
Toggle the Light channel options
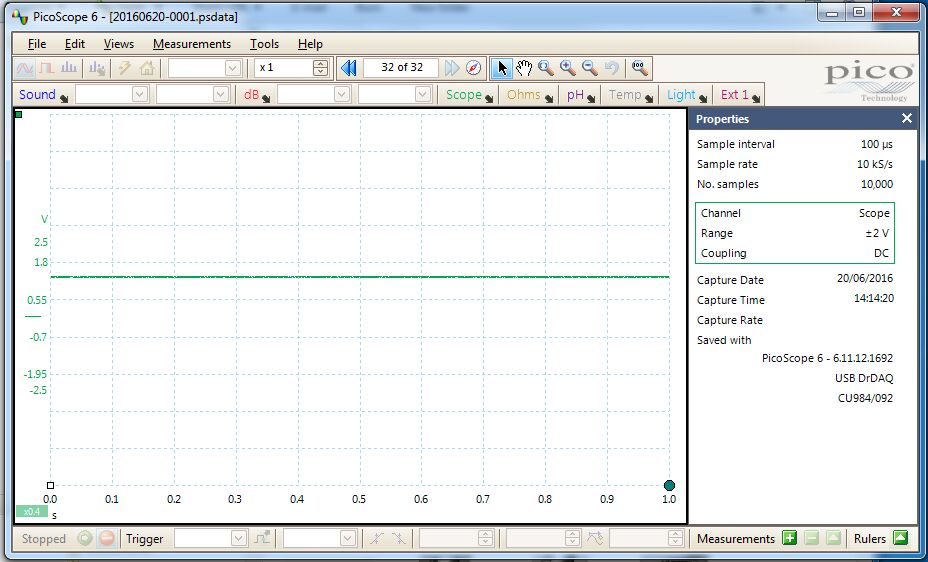(x=687, y=95)
